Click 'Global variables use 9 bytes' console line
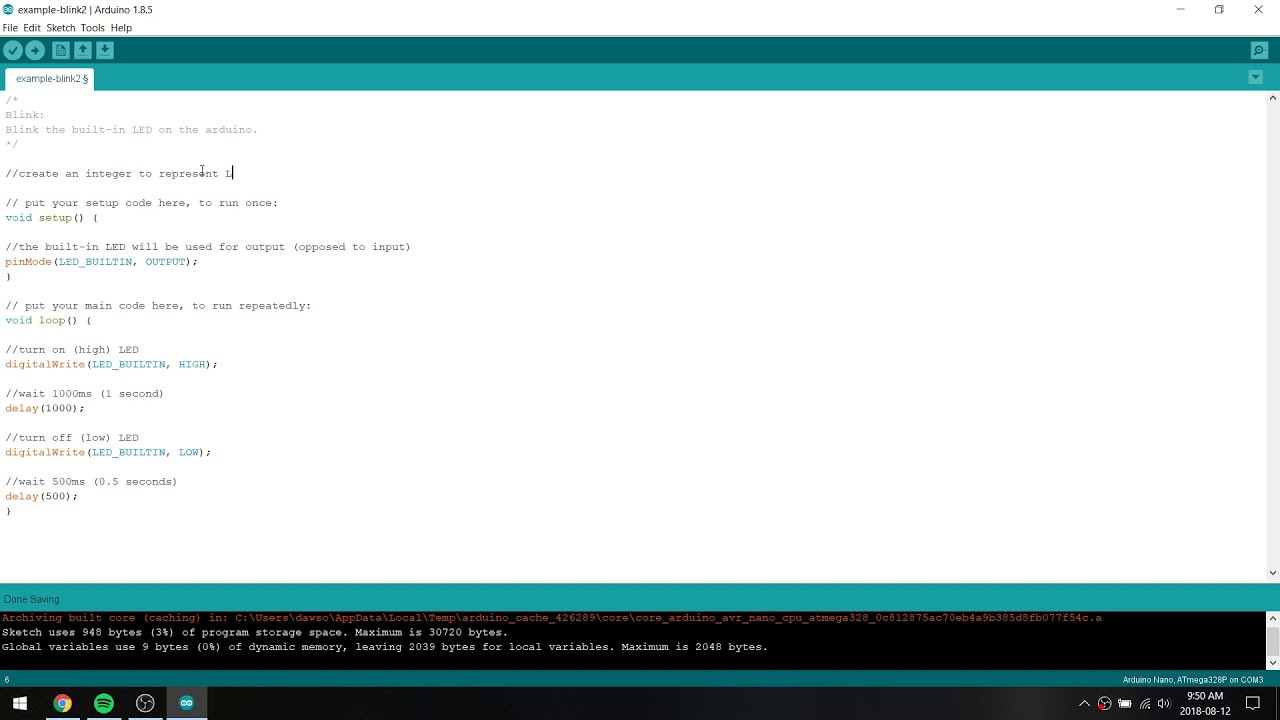Image resolution: width=1280 pixels, height=720 pixels. point(385,647)
